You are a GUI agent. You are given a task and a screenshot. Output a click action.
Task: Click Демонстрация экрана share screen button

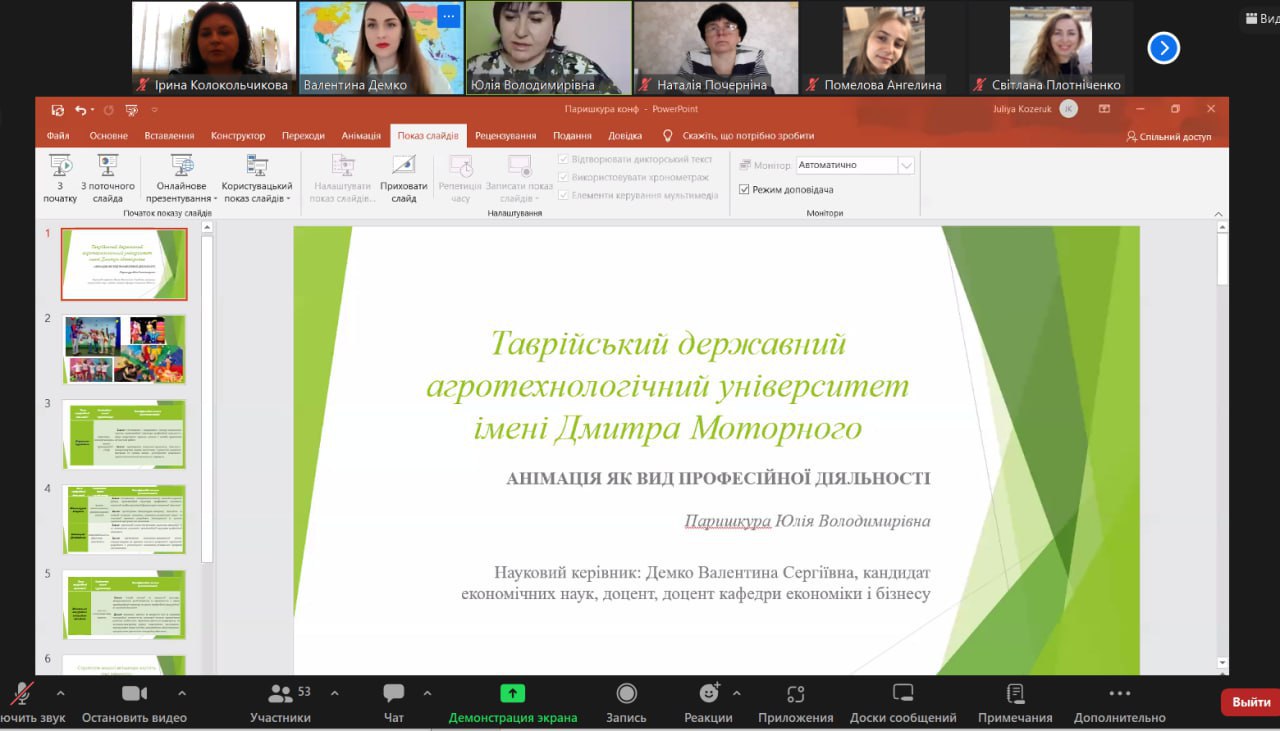[x=513, y=702]
